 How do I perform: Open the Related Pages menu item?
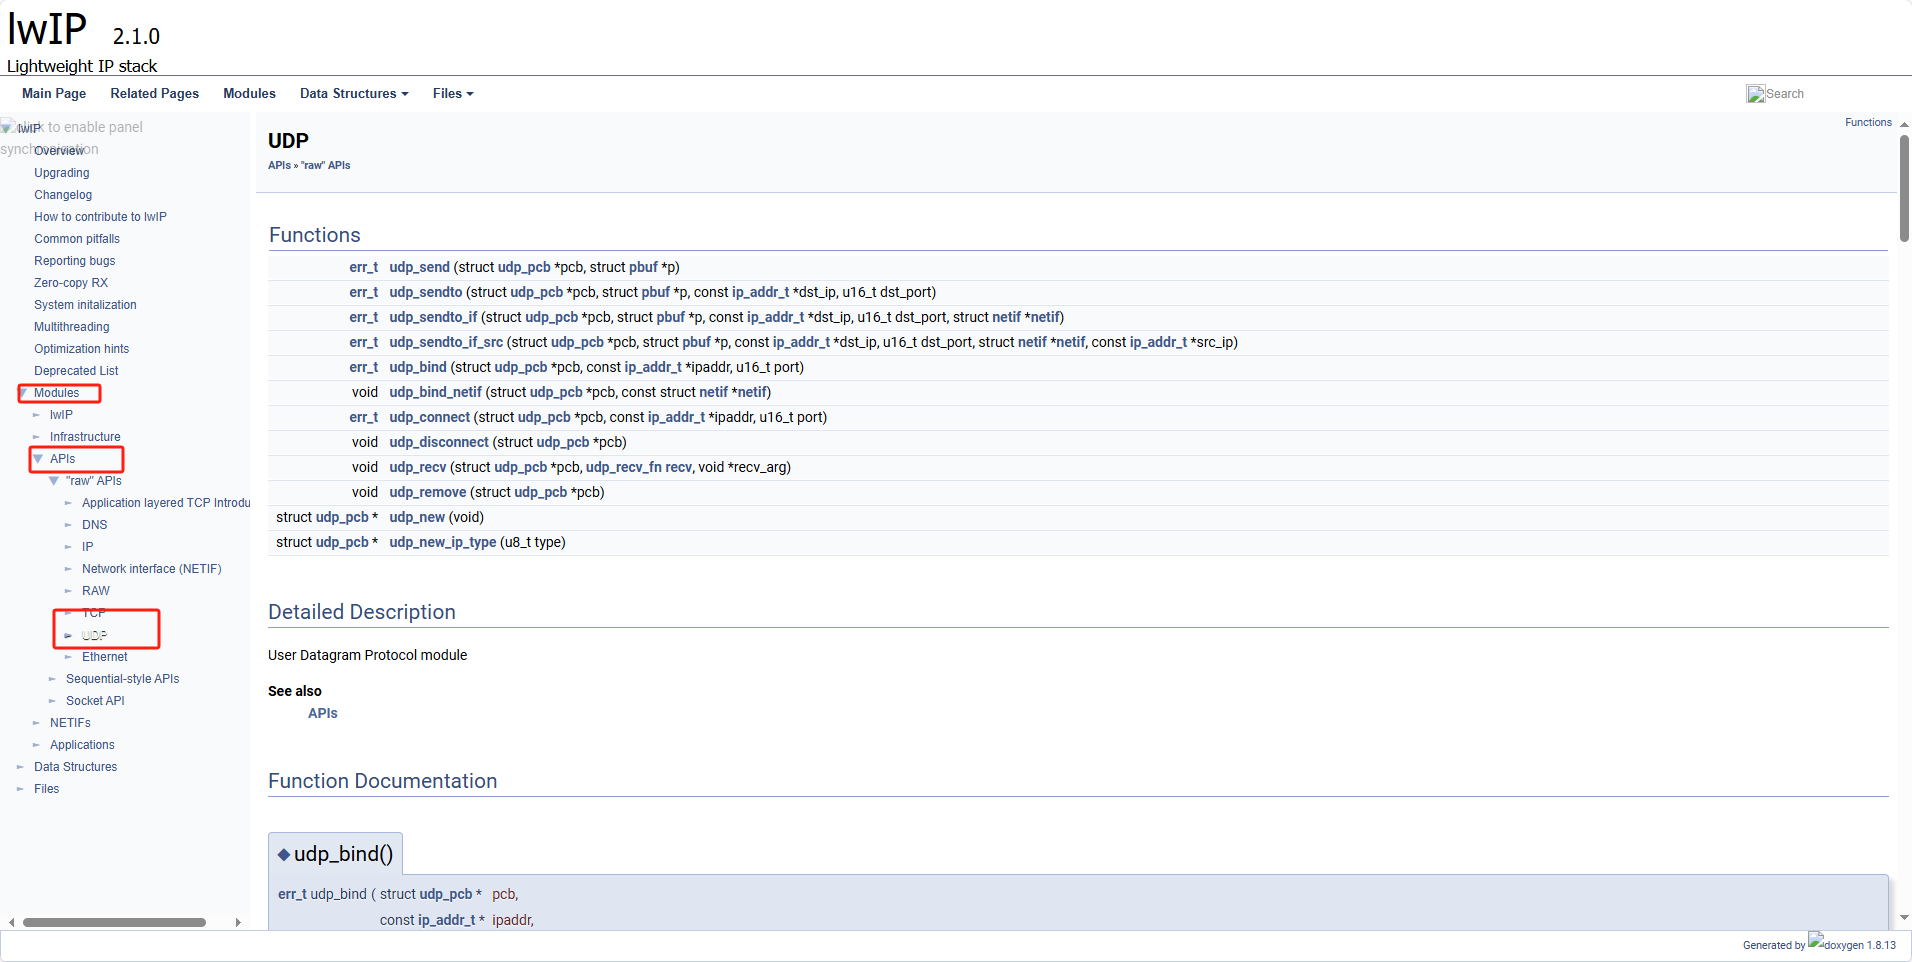[x=155, y=93]
